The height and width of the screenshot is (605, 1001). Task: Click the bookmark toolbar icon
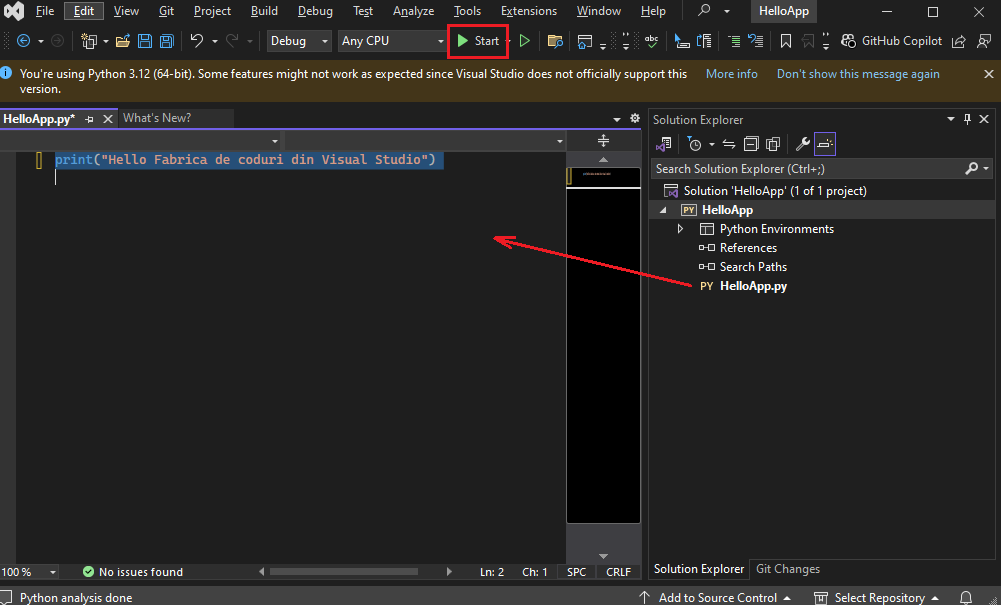786,41
